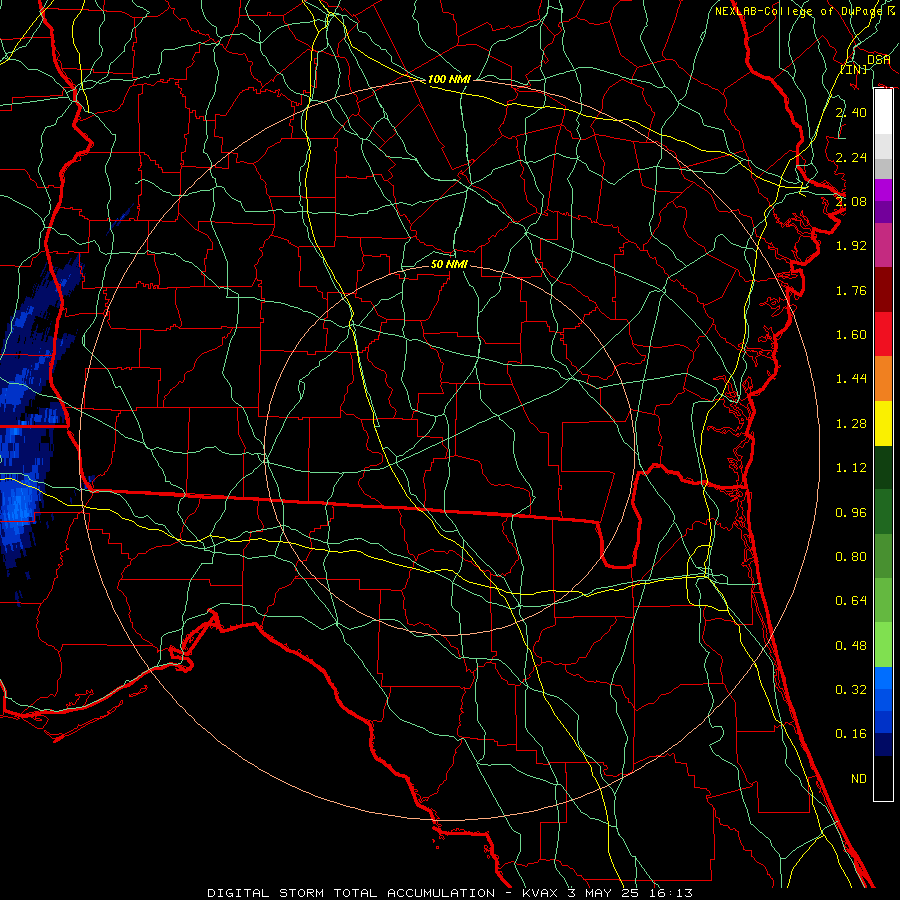Image resolution: width=900 pixels, height=900 pixels.
Task: Click the ND legend label
Action: click(859, 779)
